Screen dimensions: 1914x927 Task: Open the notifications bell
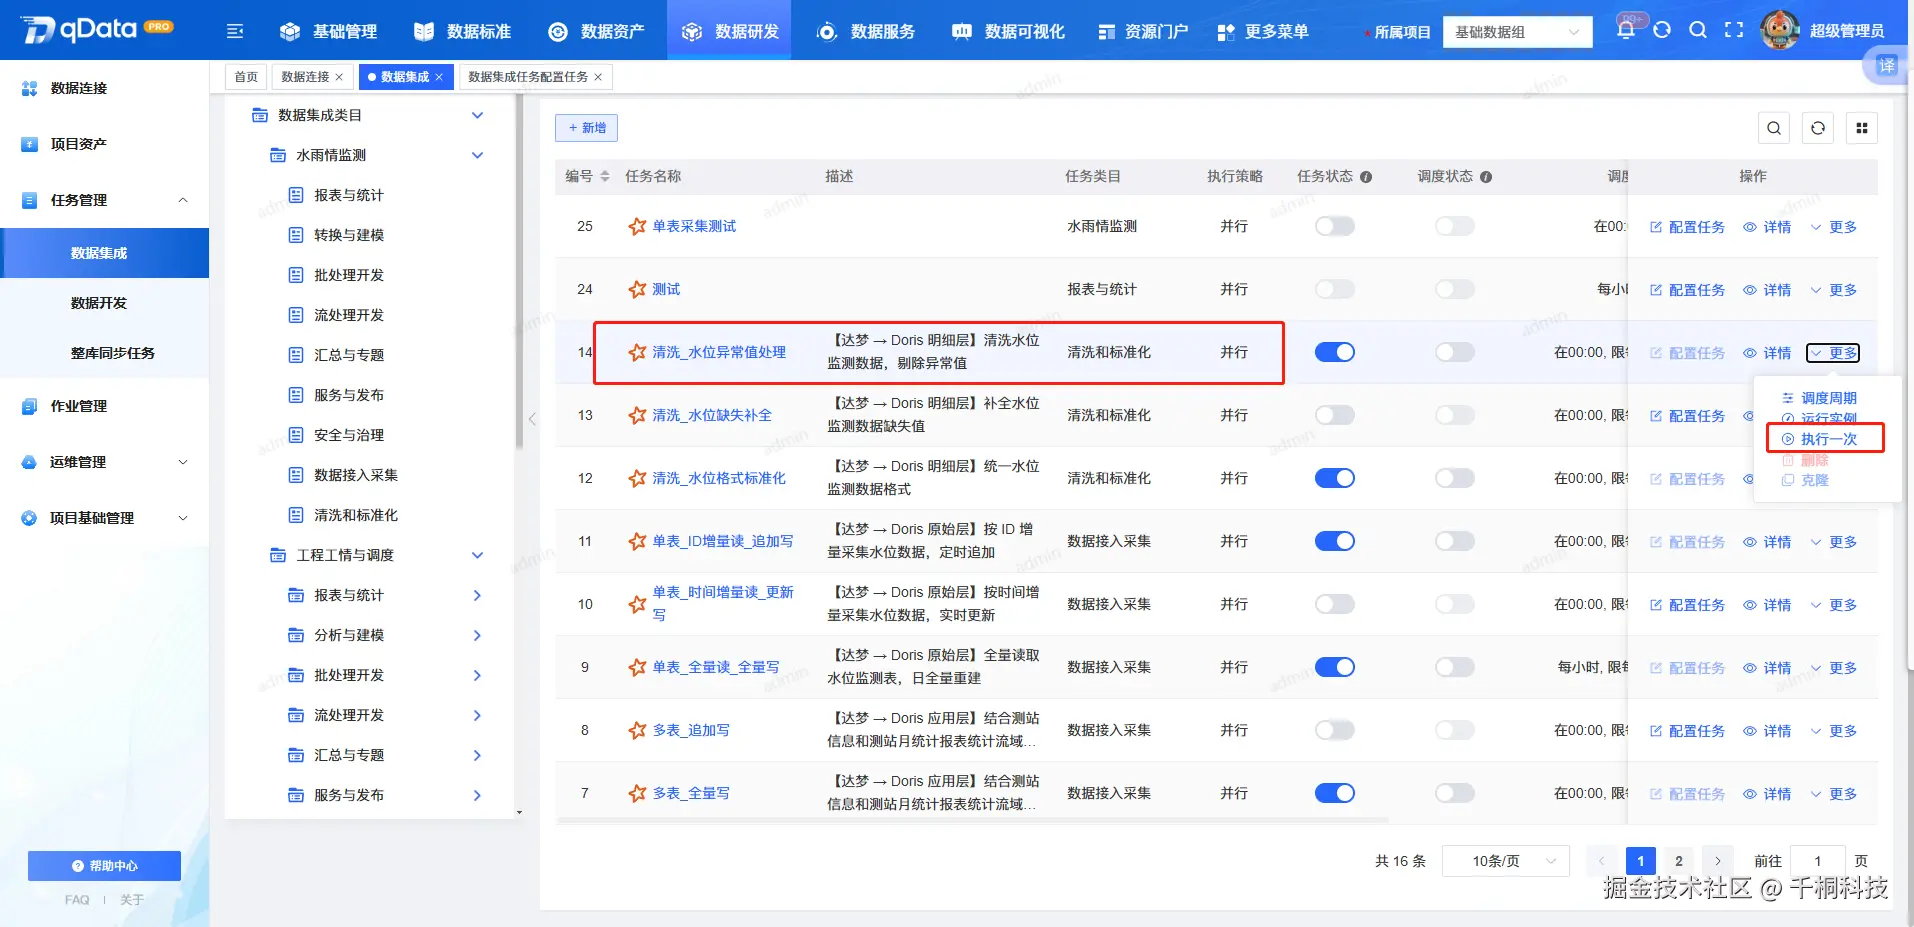click(1626, 30)
